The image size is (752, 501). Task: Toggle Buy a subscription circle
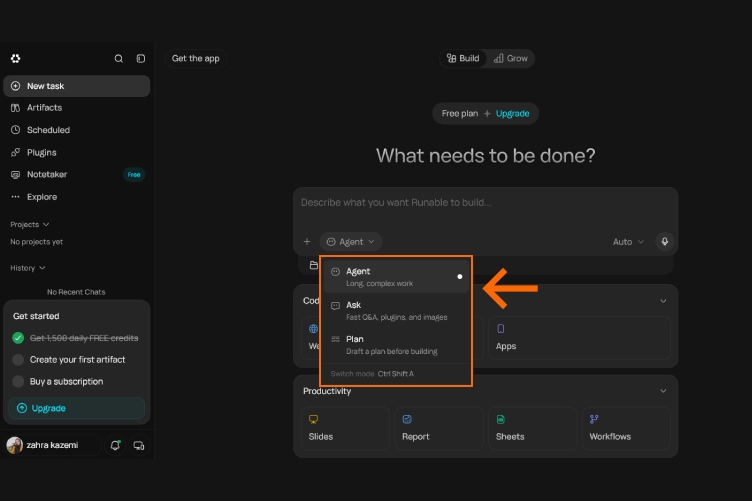pos(18,382)
